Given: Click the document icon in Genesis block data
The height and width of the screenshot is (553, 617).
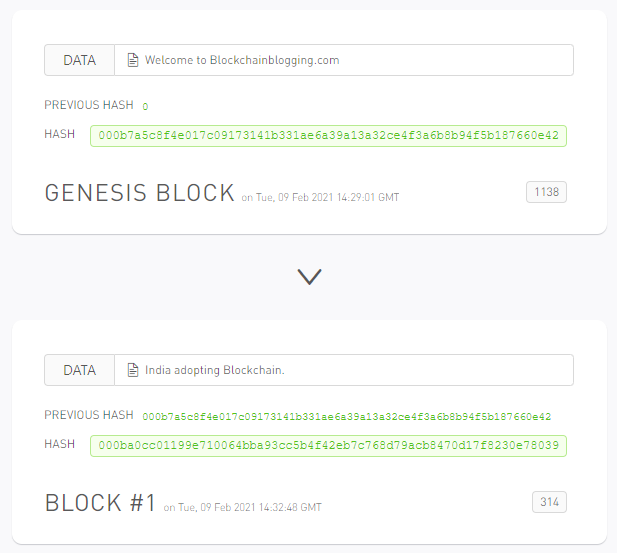Looking at the screenshot, I should click(133, 60).
